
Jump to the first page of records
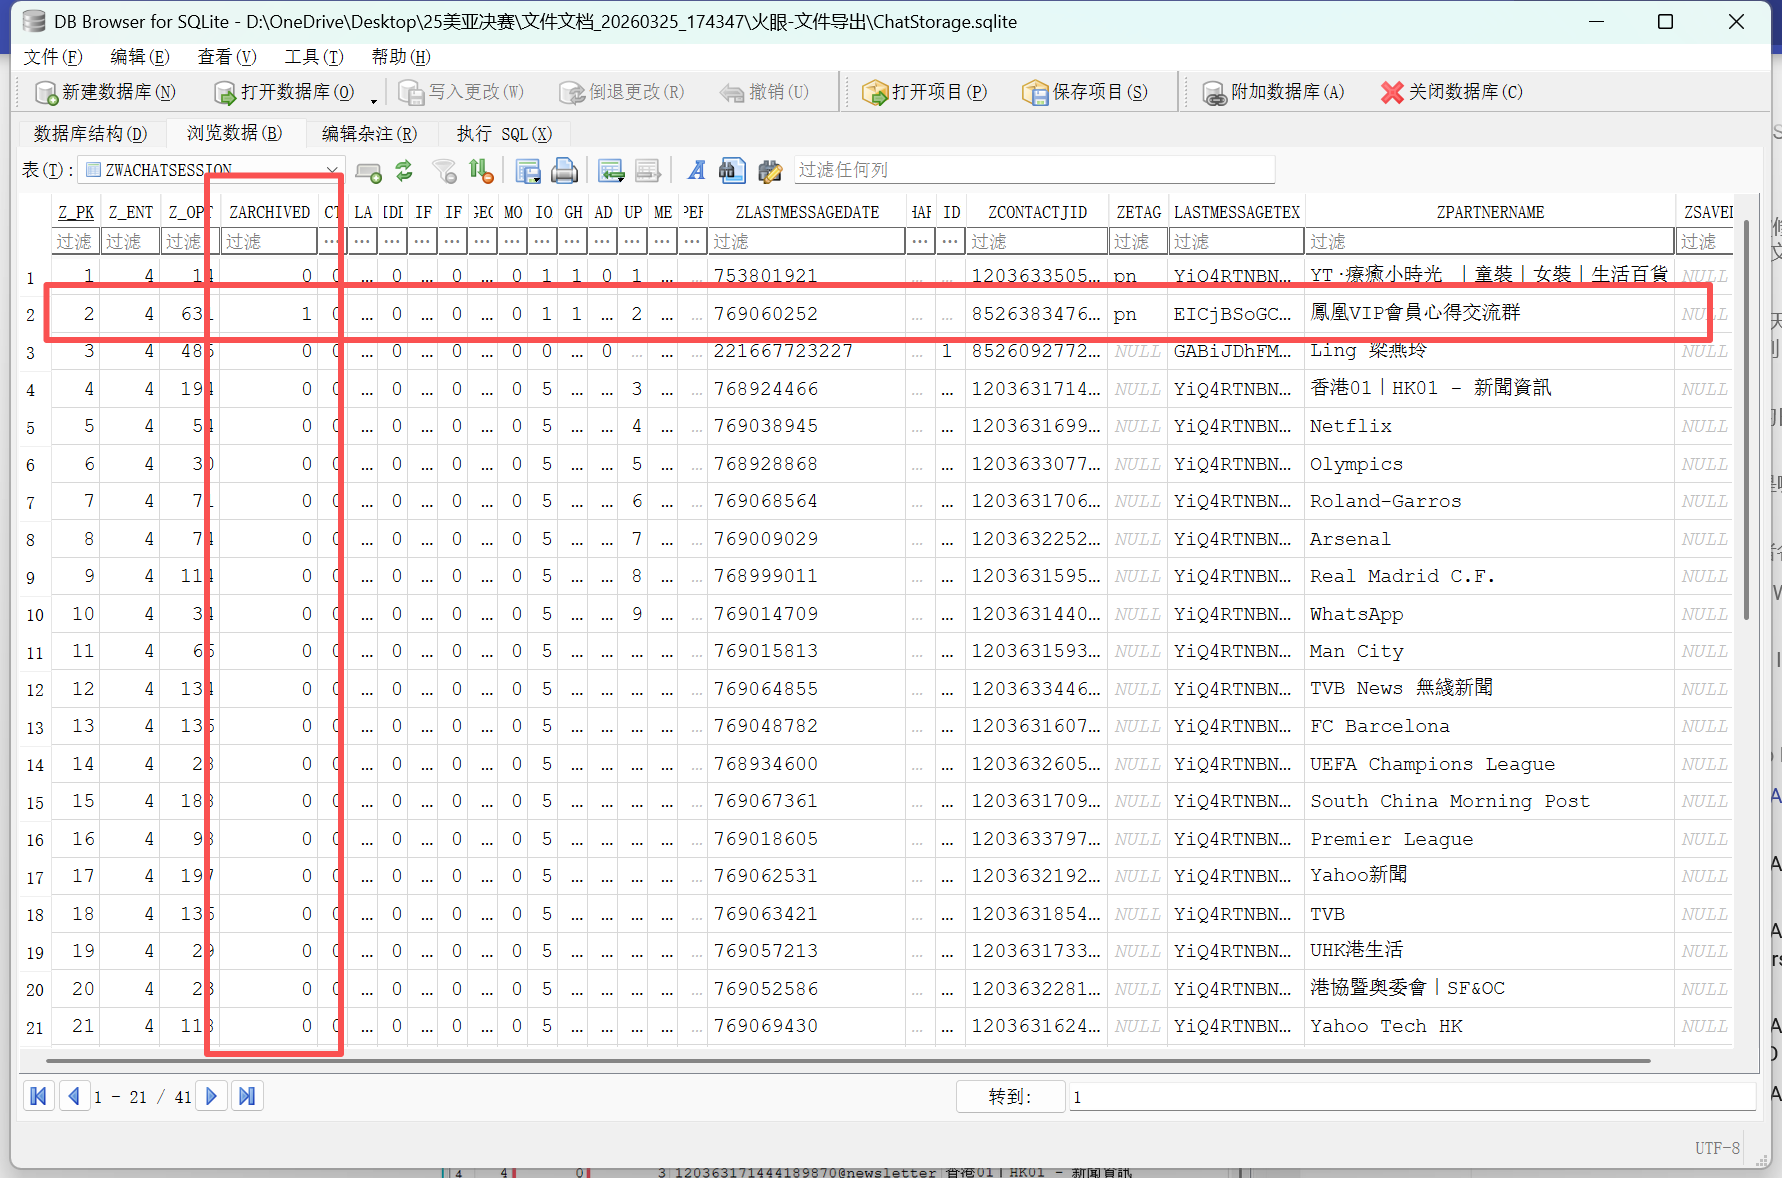tap(38, 1096)
